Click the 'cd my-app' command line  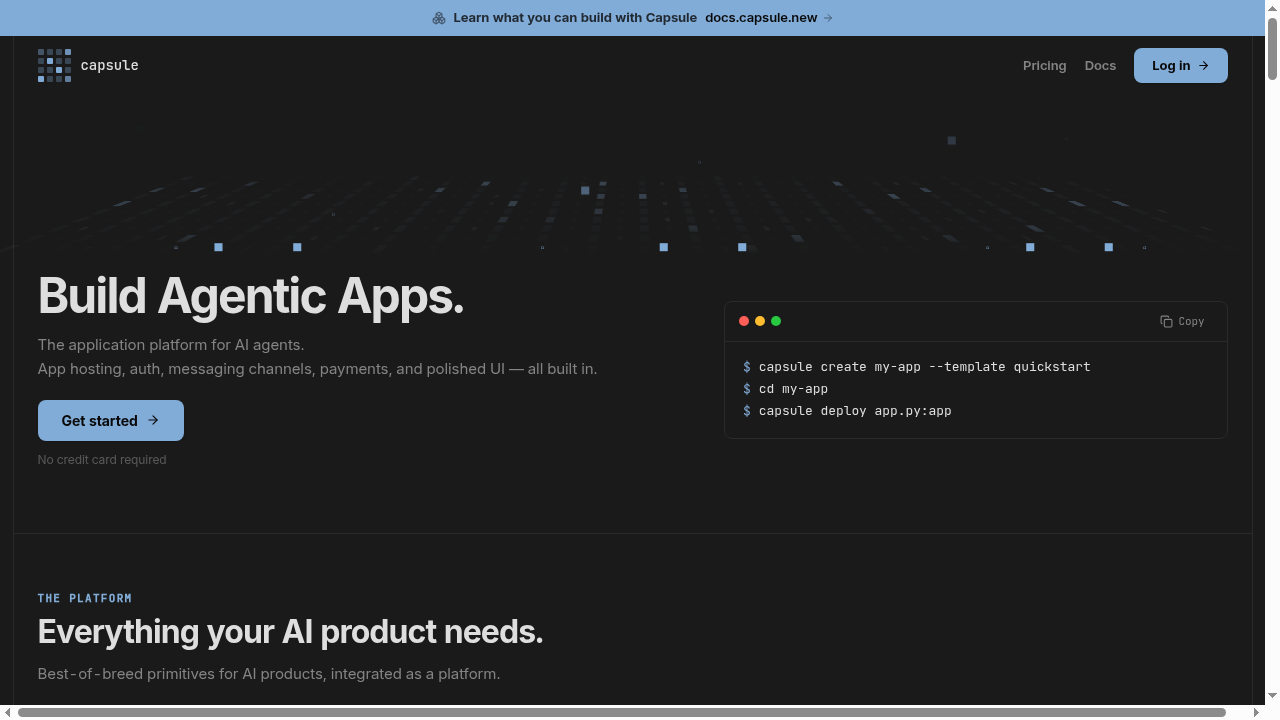coord(786,389)
